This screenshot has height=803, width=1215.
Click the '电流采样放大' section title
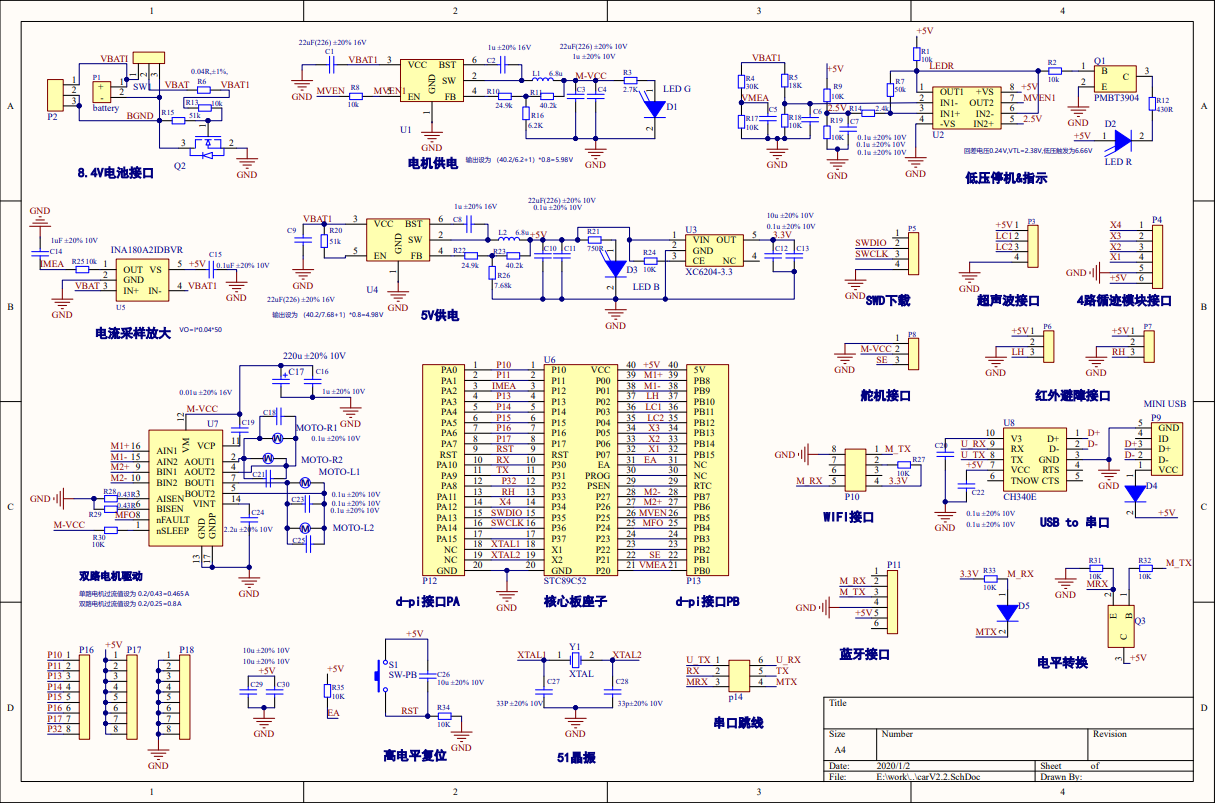click(x=133, y=333)
